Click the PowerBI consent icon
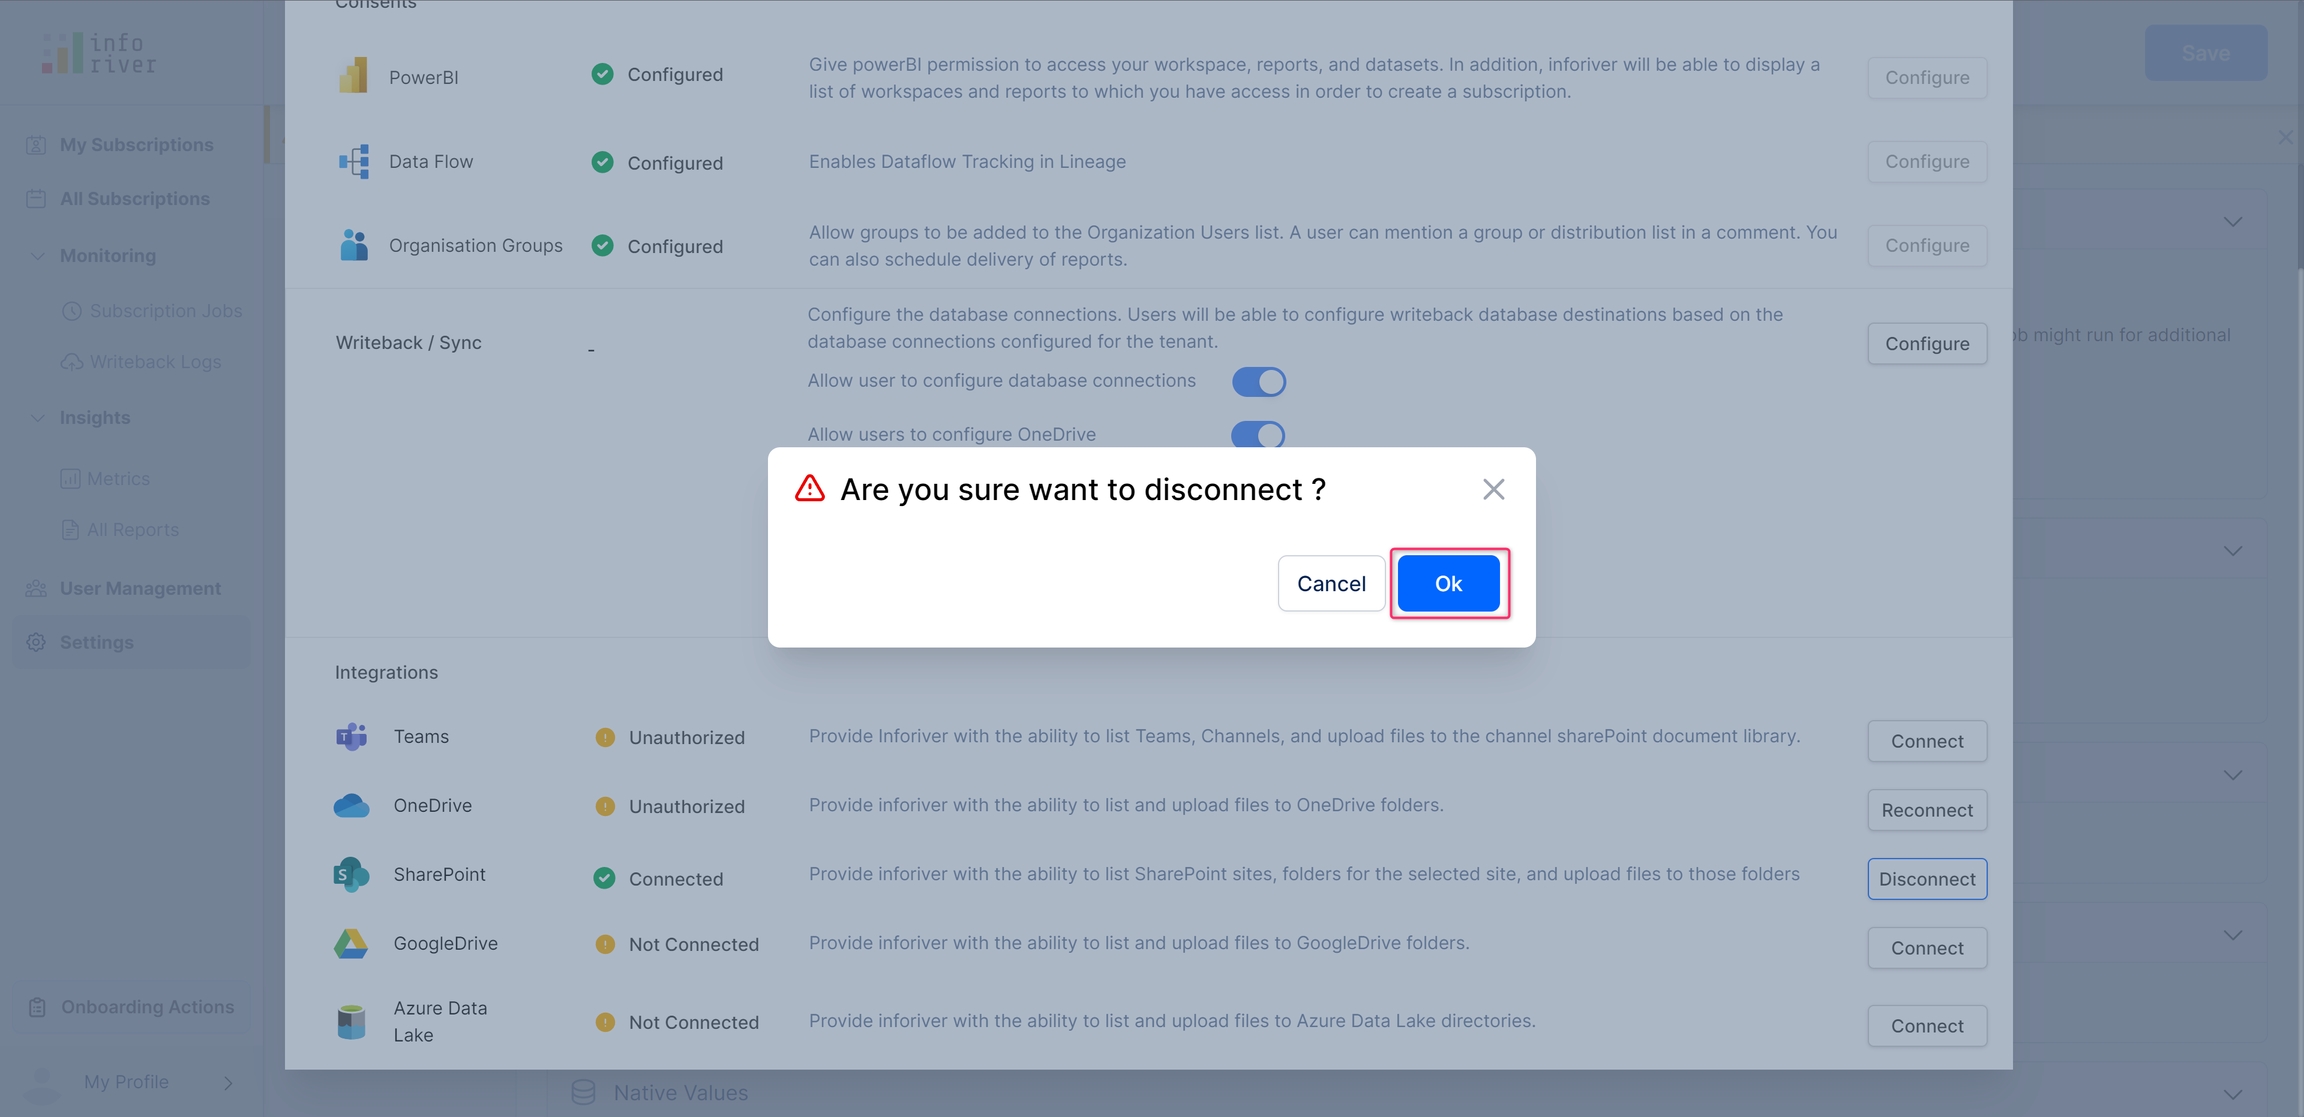This screenshot has height=1117, width=2304. tap(353, 76)
